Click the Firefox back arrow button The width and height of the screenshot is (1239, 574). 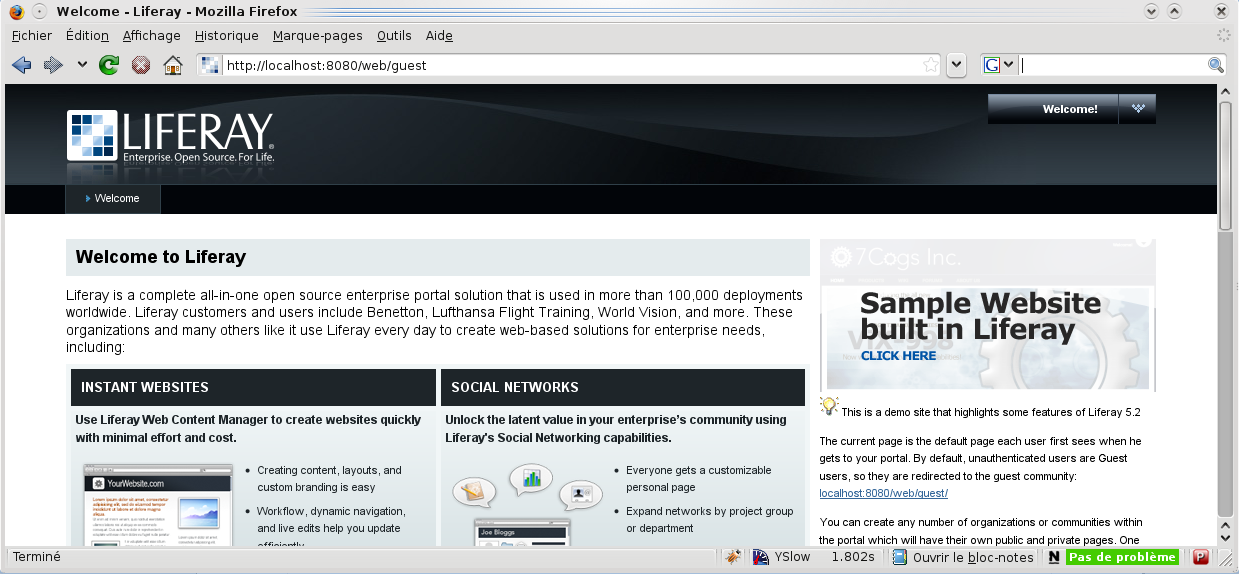click(x=21, y=65)
